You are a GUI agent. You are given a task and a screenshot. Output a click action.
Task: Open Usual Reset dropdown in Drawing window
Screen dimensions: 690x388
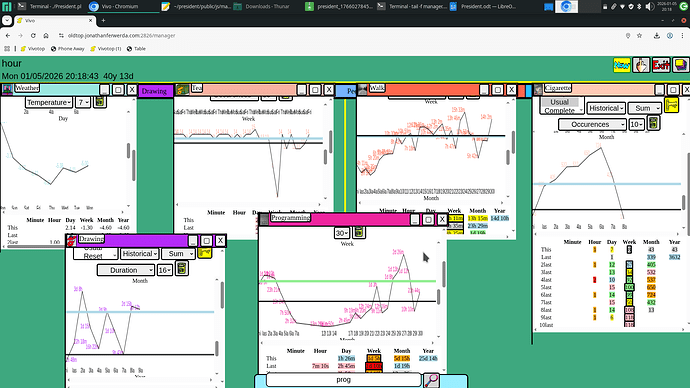[x=95, y=254]
